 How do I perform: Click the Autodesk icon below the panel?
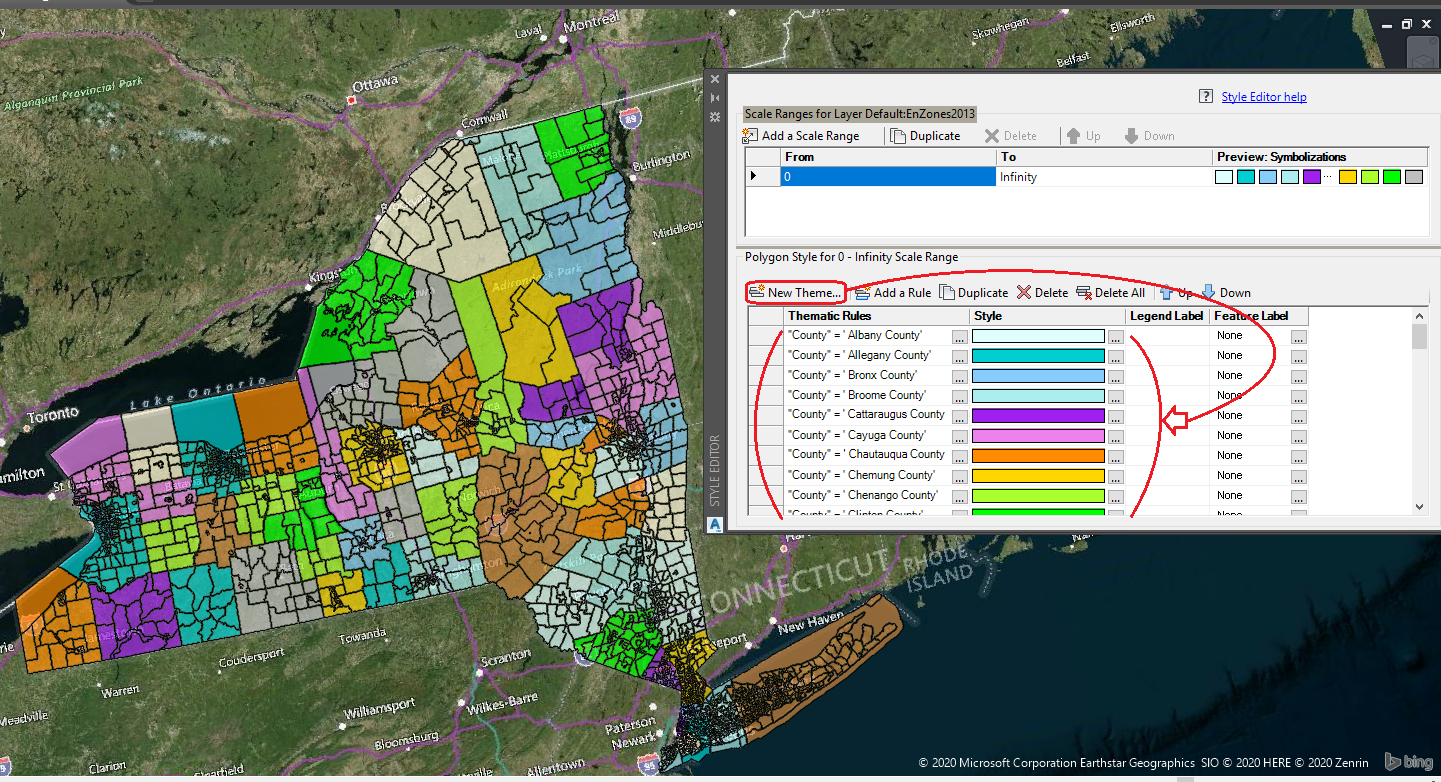(714, 524)
